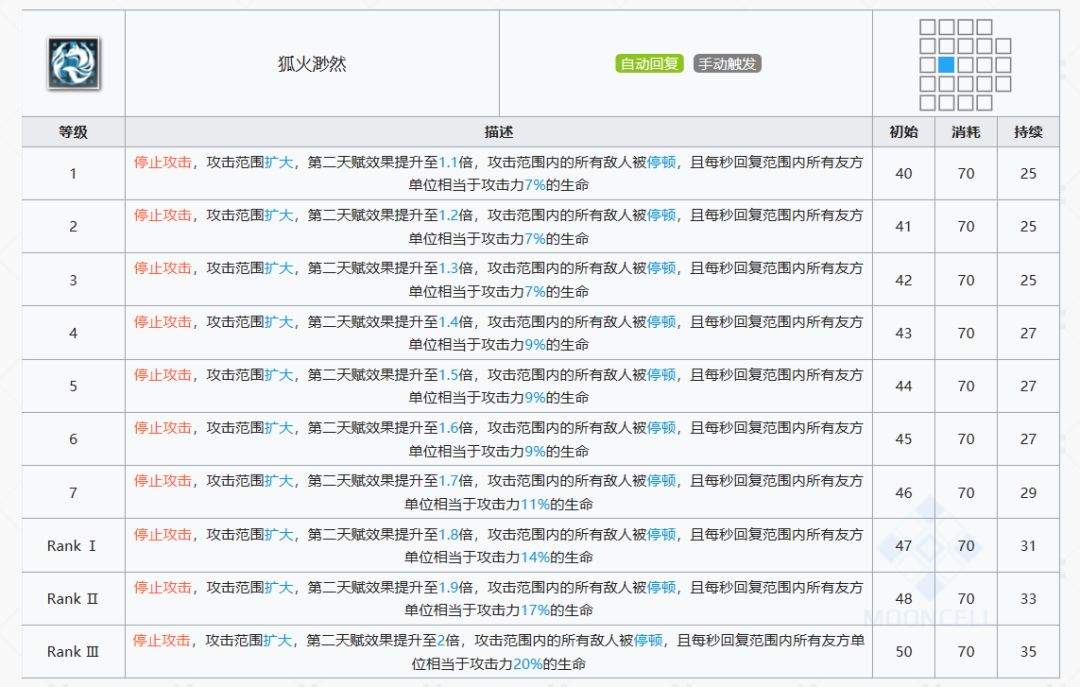Click the initial SP value 50
This screenshot has width=1080, height=687.
click(x=904, y=652)
